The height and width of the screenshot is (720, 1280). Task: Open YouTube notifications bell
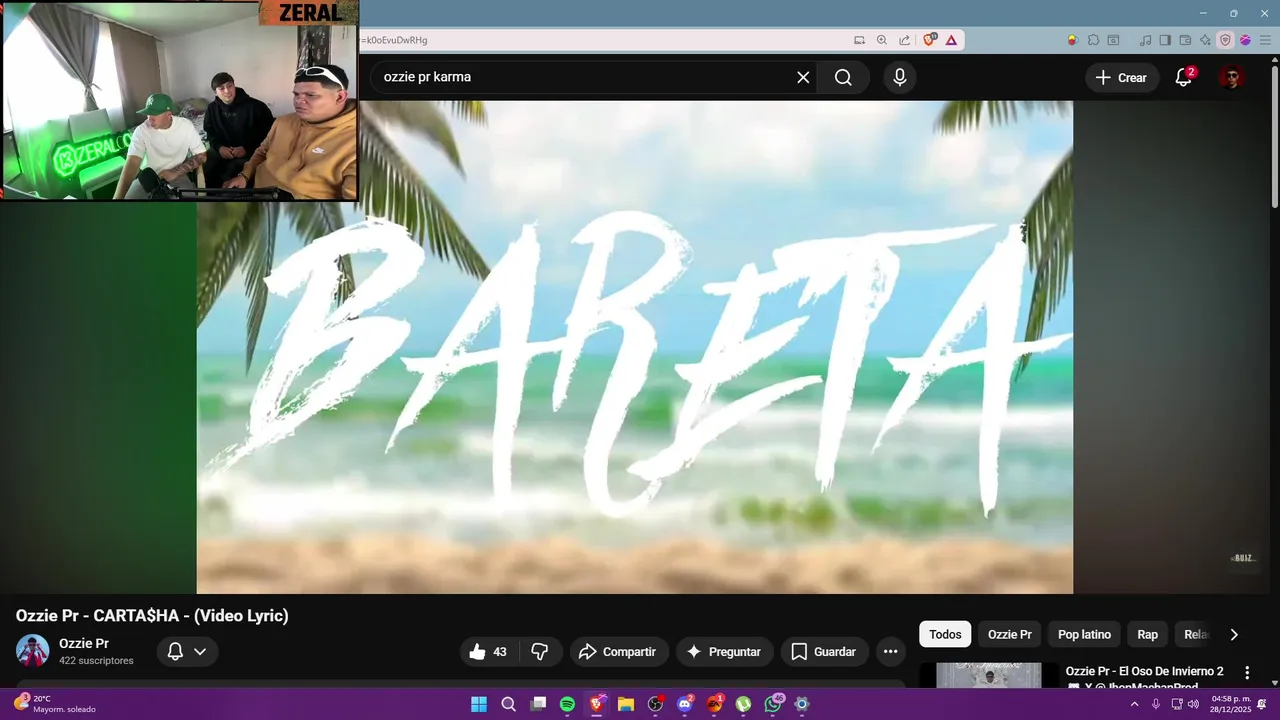(1183, 77)
